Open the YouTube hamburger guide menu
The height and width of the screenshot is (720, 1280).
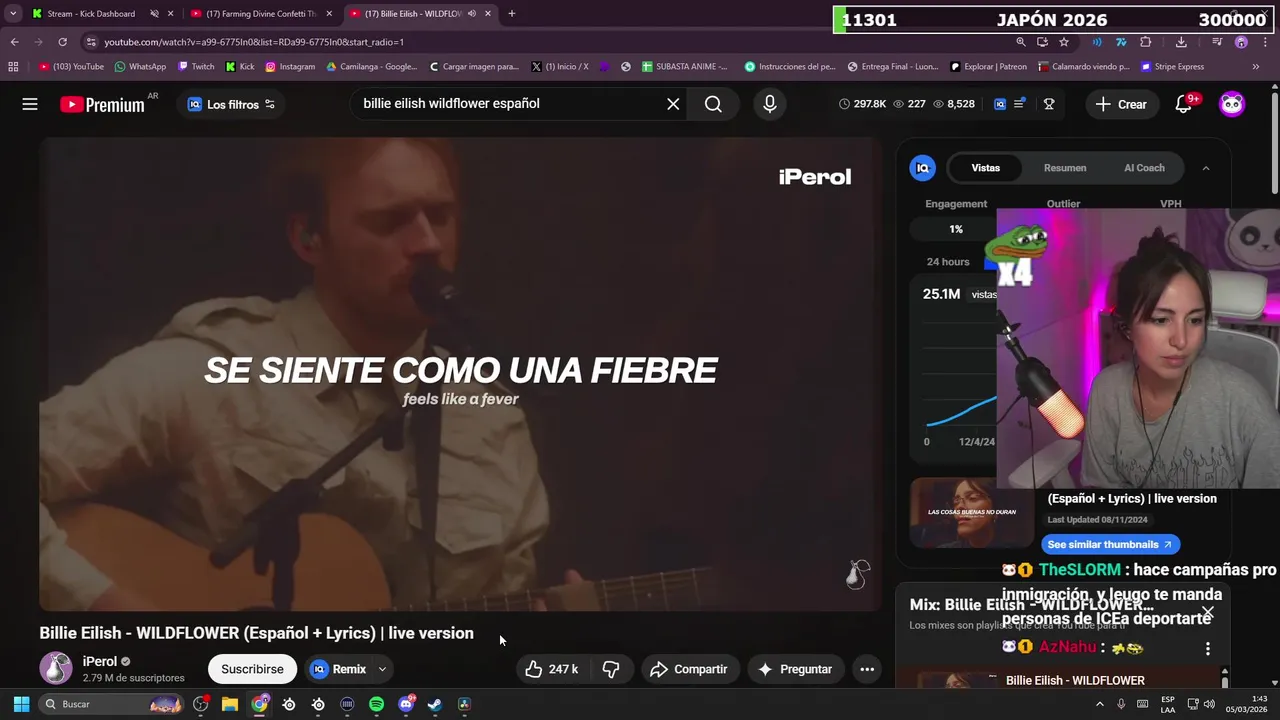coord(30,104)
